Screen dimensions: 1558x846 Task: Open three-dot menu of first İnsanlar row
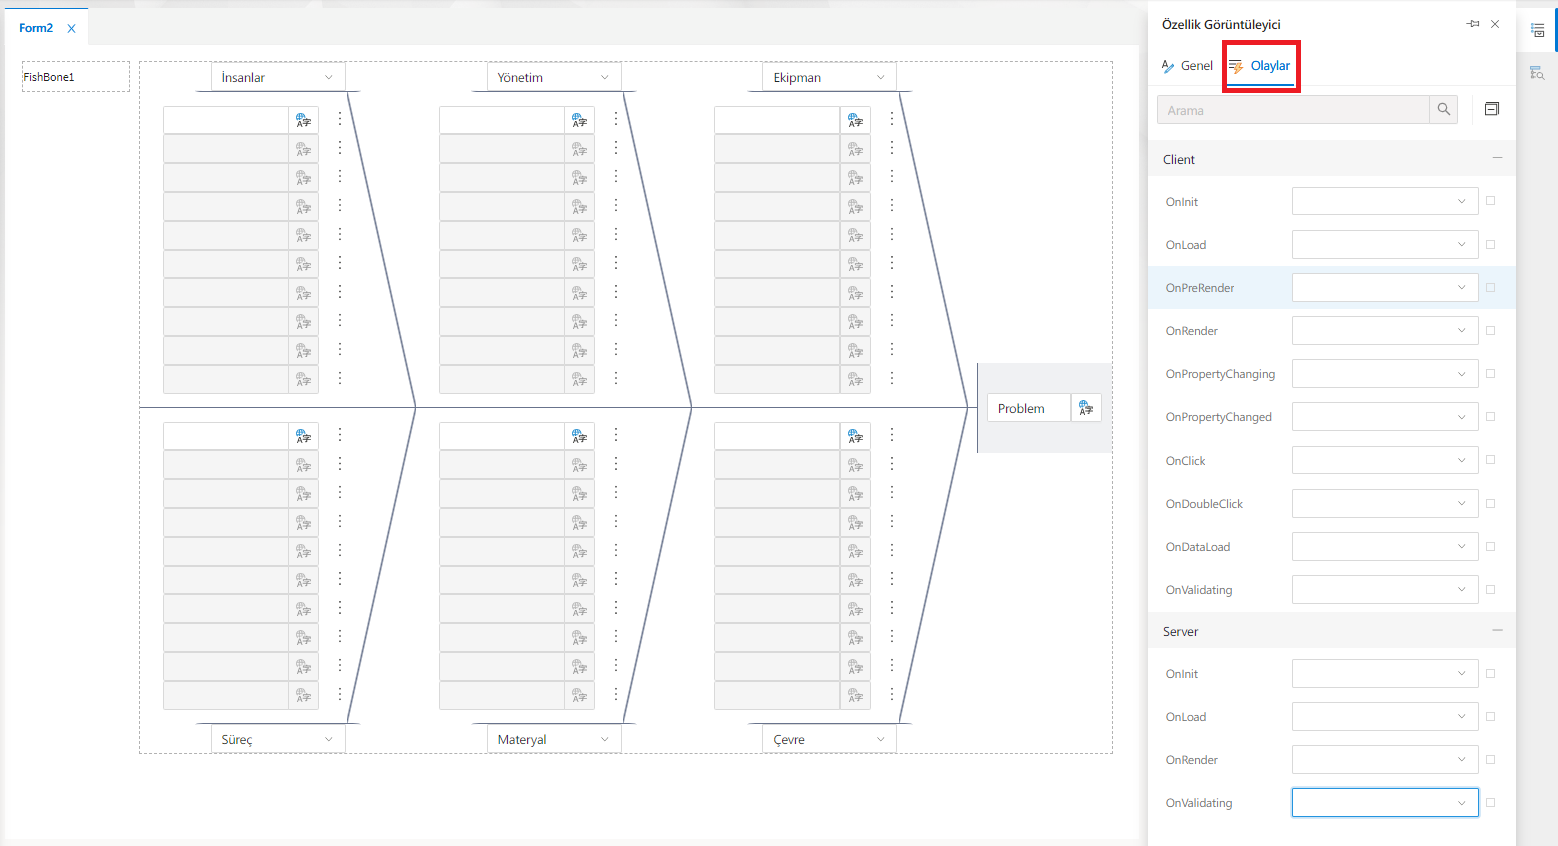340,119
